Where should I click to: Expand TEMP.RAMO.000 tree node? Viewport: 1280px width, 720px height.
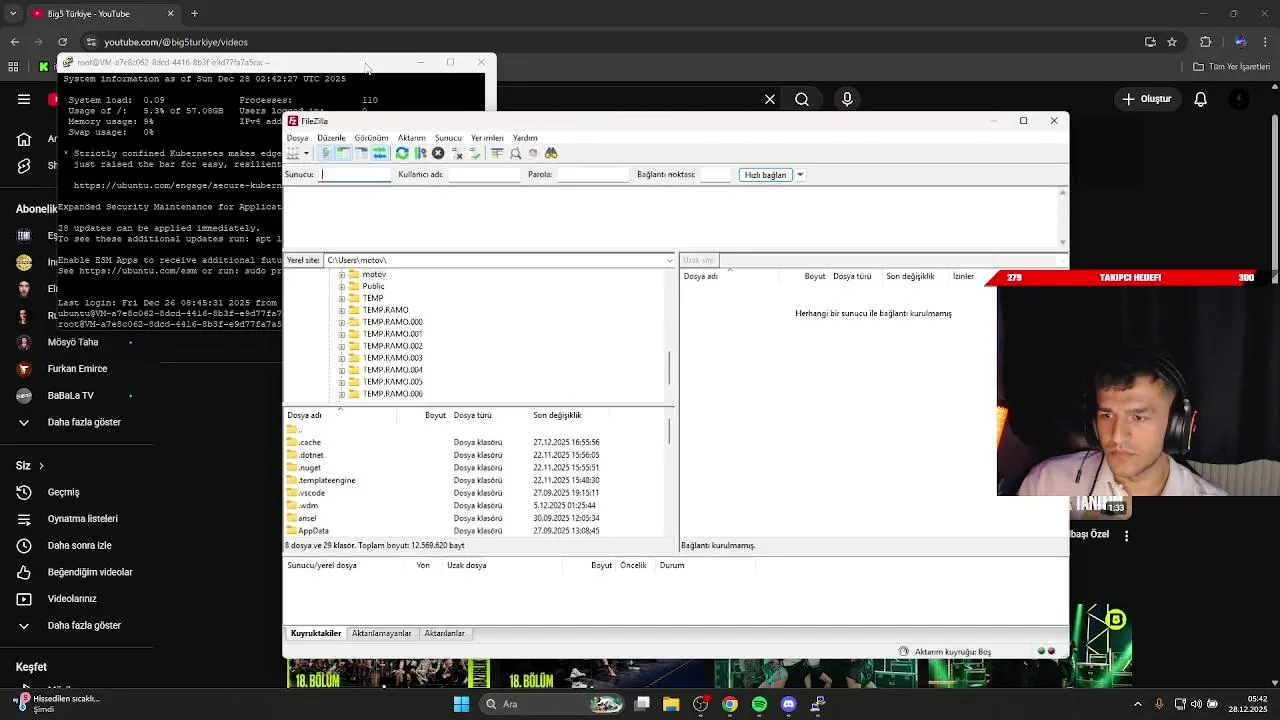coord(342,322)
